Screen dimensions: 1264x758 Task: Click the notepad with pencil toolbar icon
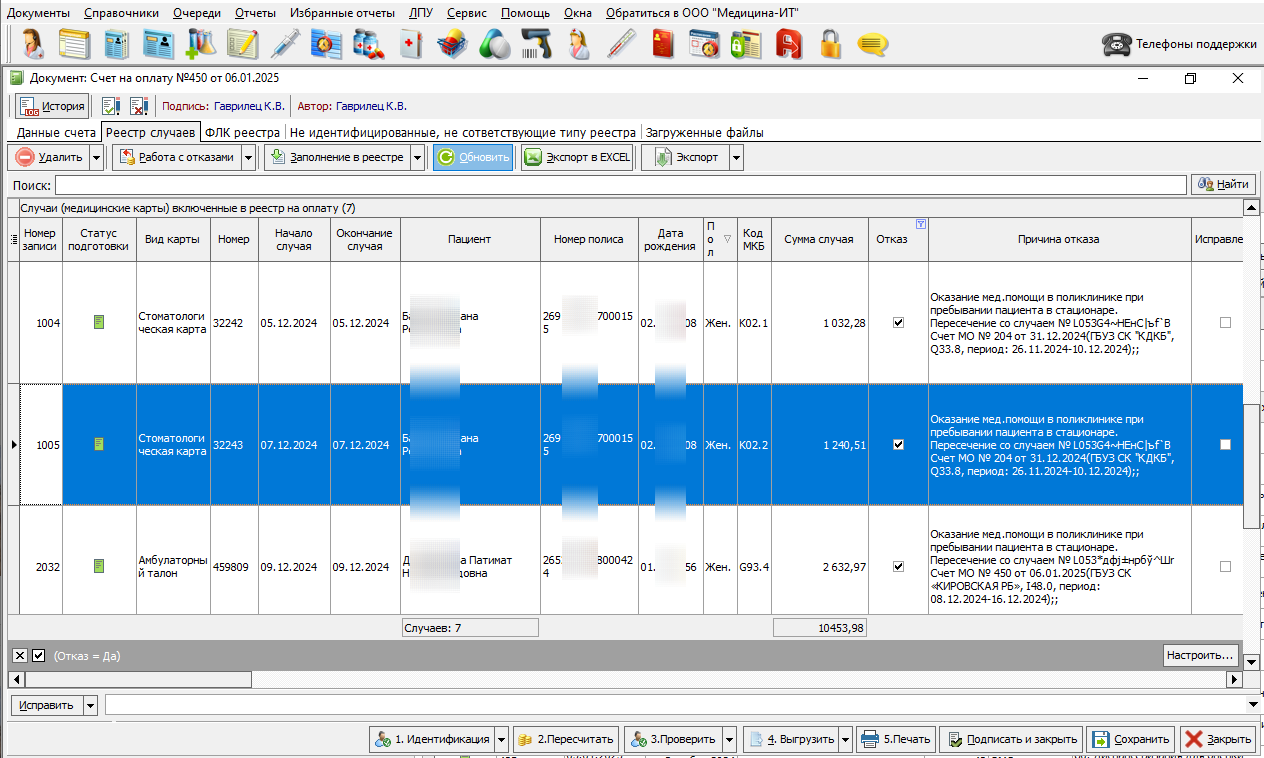(x=243, y=44)
